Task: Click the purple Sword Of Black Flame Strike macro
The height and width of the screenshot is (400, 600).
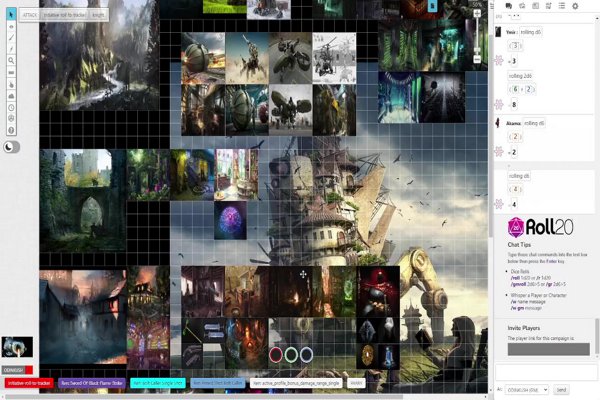Action: [x=92, y=383]
